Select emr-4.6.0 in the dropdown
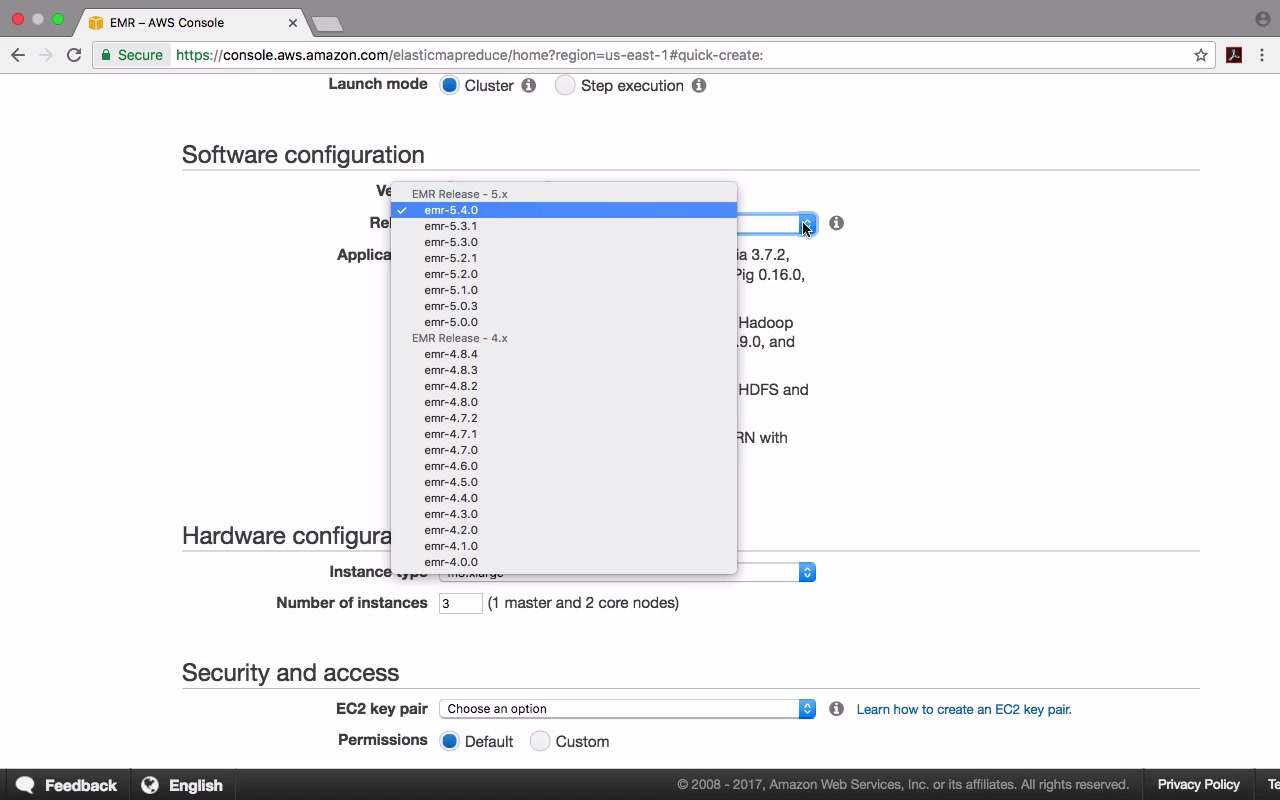 click(564, 466)
